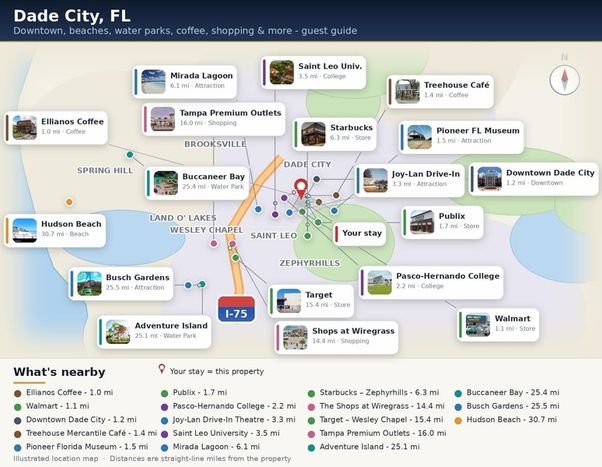Open the Saint Leo Univ. card
This screenshot has height=467, width=602.
pos(313,72)
